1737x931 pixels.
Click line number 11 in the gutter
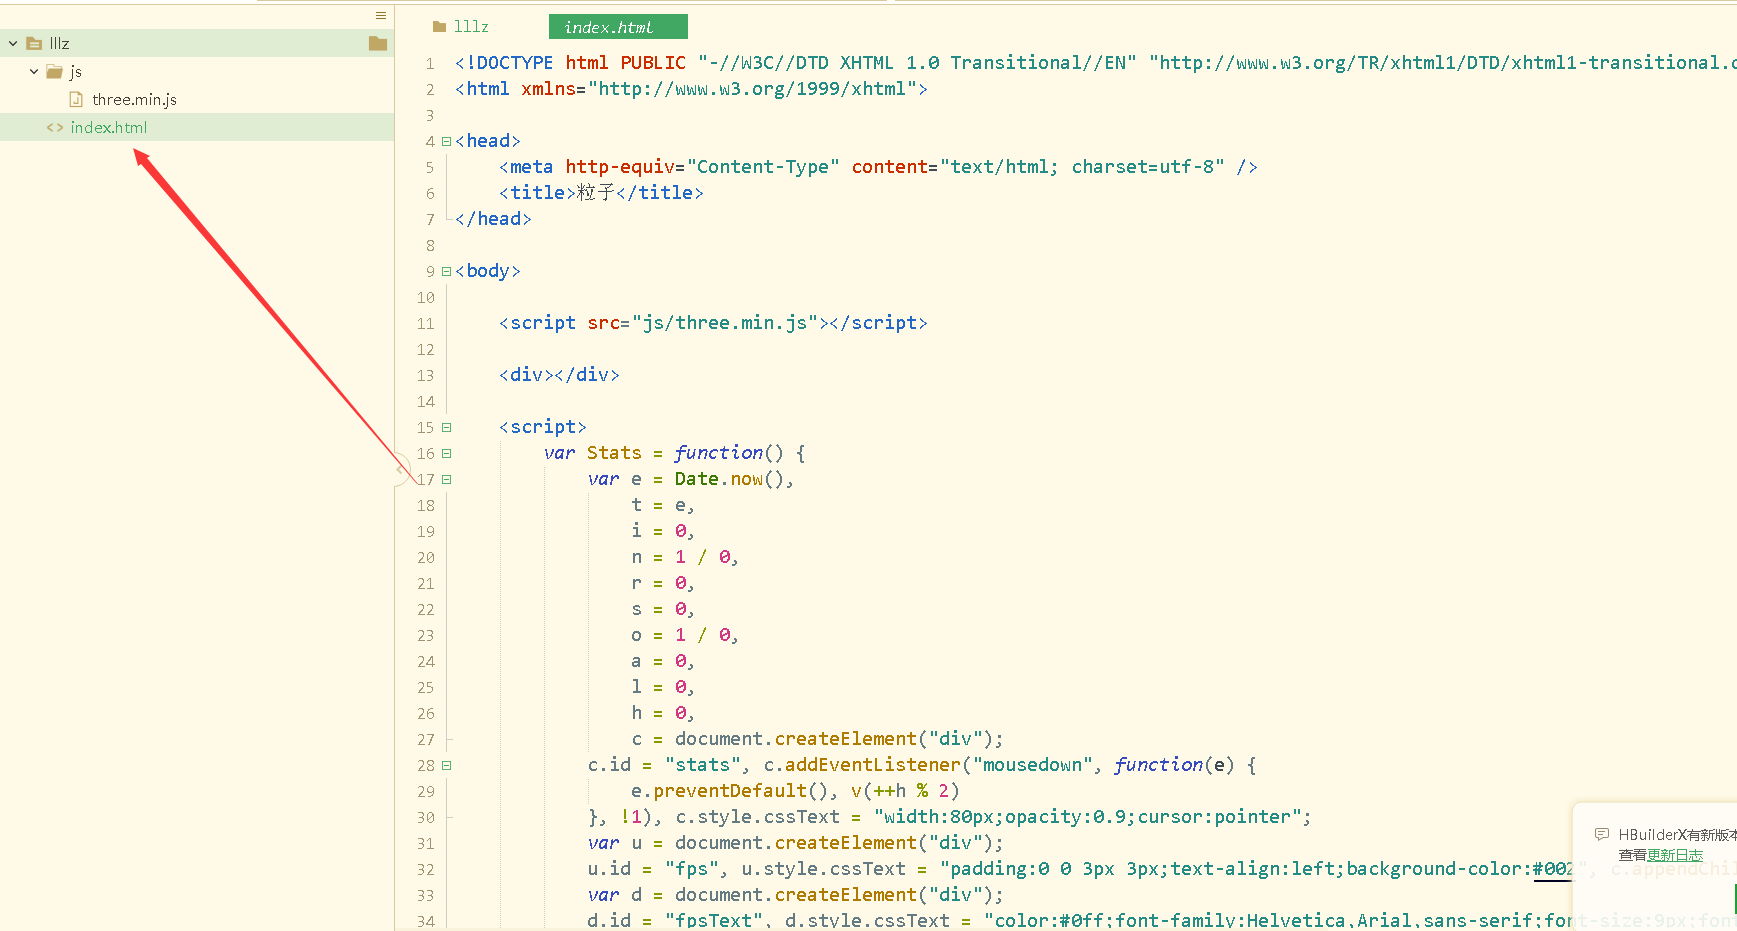pyautogui.click(x=426, y=323)
